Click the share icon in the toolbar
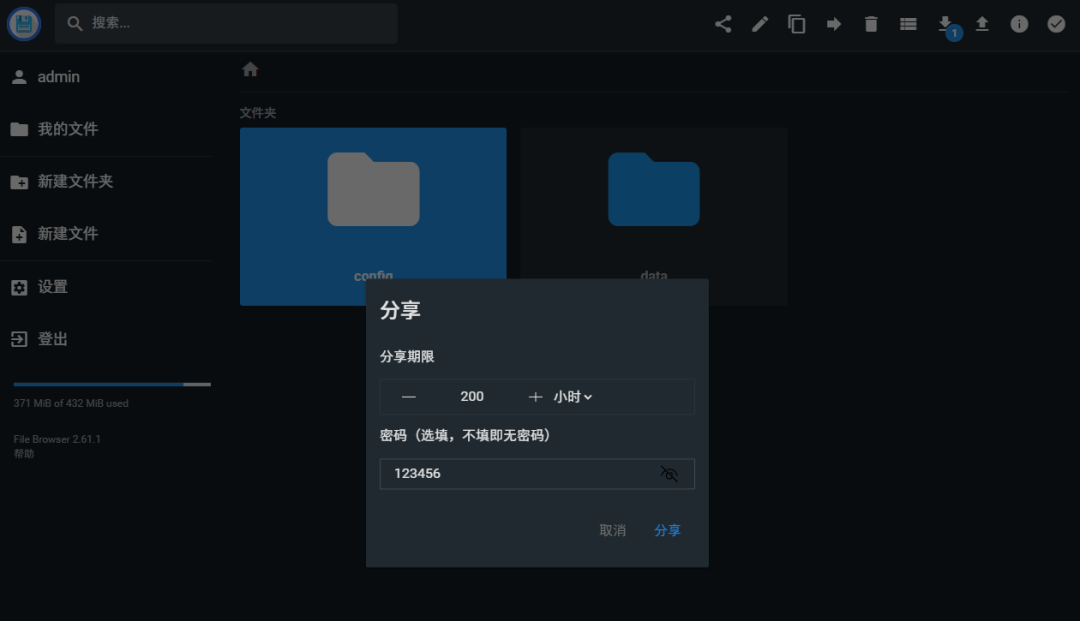Viewport: 1080px width, 621px height. coord(723,23)
